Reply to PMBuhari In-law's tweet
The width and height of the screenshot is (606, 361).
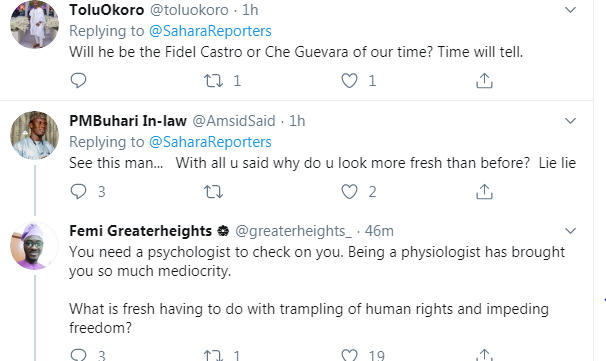[x=78, y=191]
